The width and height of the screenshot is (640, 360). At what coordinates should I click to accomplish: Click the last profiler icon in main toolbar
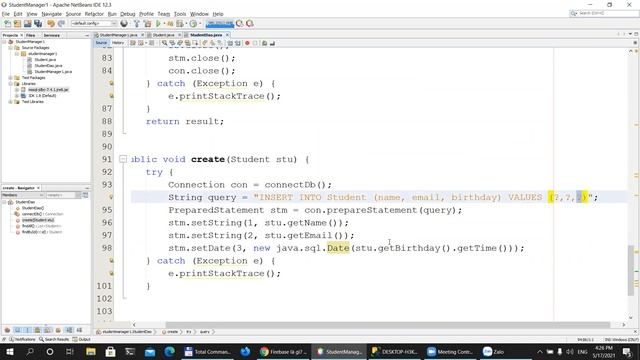coord(250,24)
